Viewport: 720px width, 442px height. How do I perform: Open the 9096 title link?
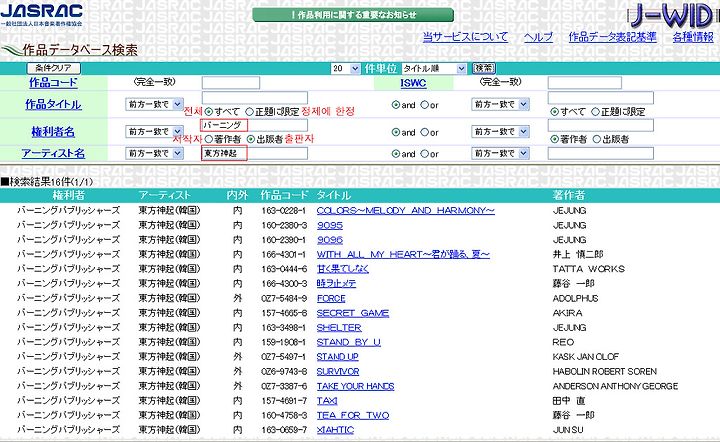point(330,240)
